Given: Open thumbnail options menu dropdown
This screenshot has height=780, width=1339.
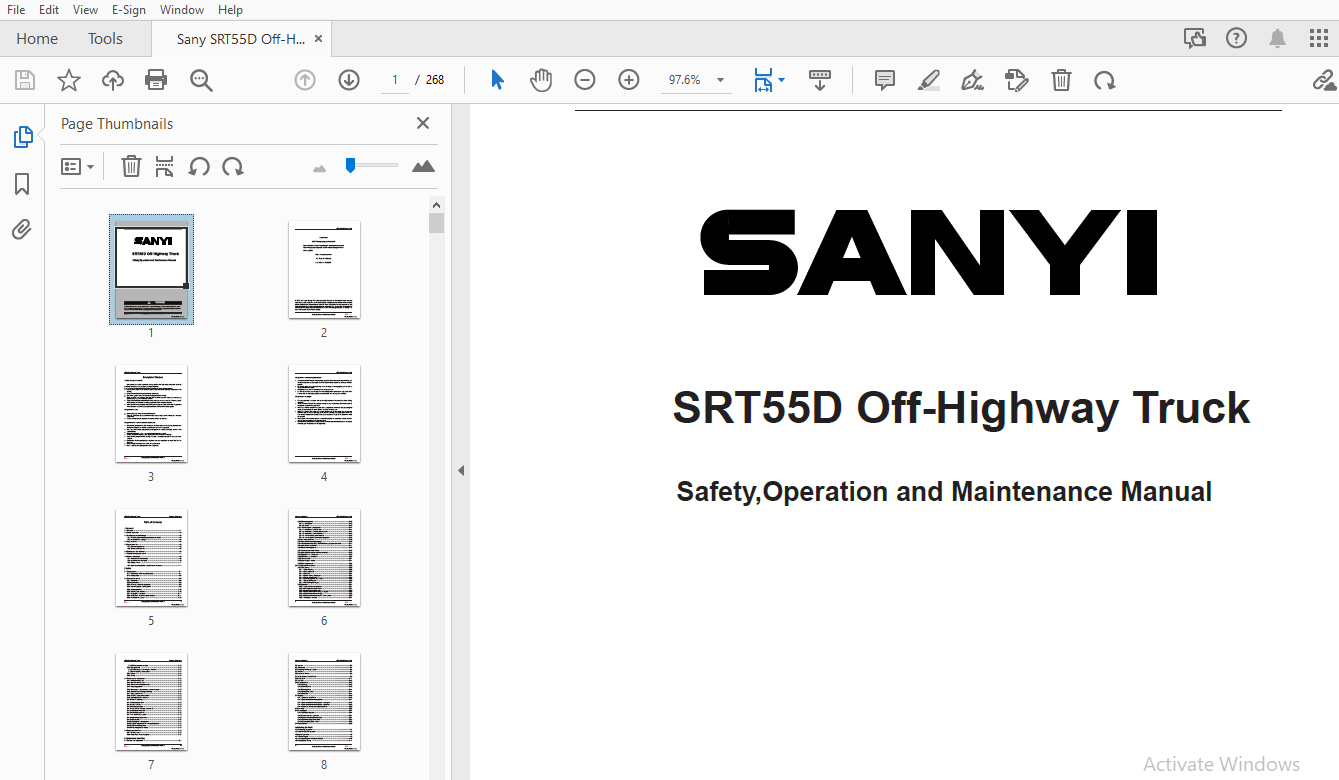Looking at the screenshot, I should (78, 167).
